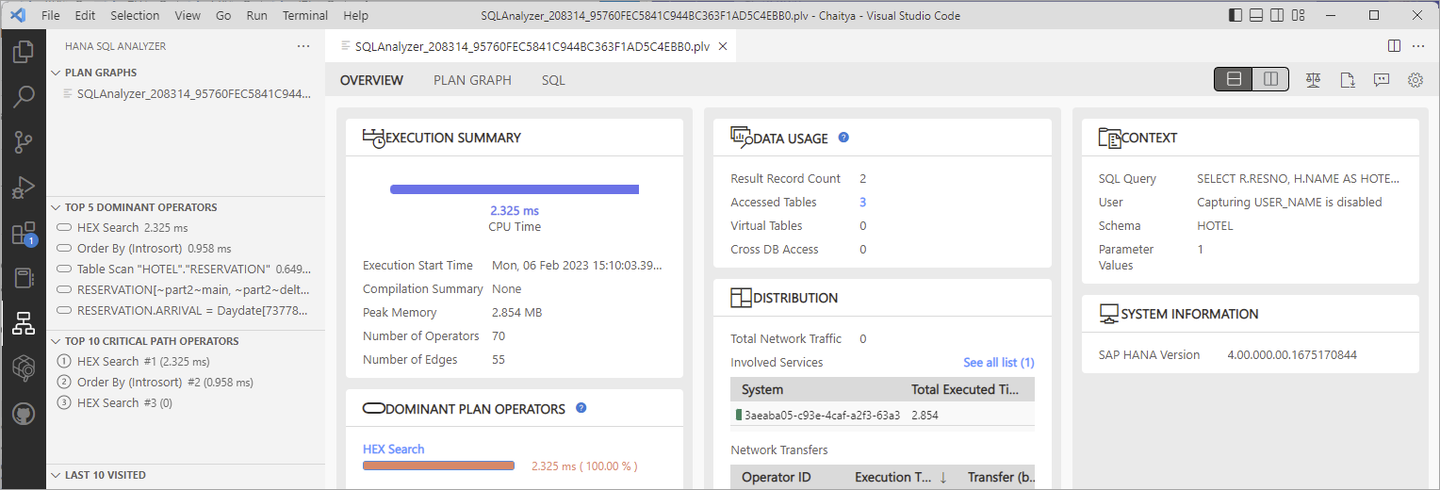Click the System Information monitor icon
This screenshot has height=490, width=1440.
click(x=1109, y=314)
